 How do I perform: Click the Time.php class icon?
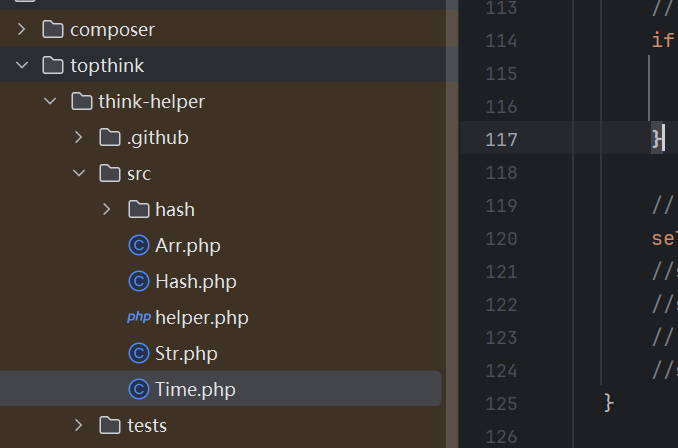(139, 390)
